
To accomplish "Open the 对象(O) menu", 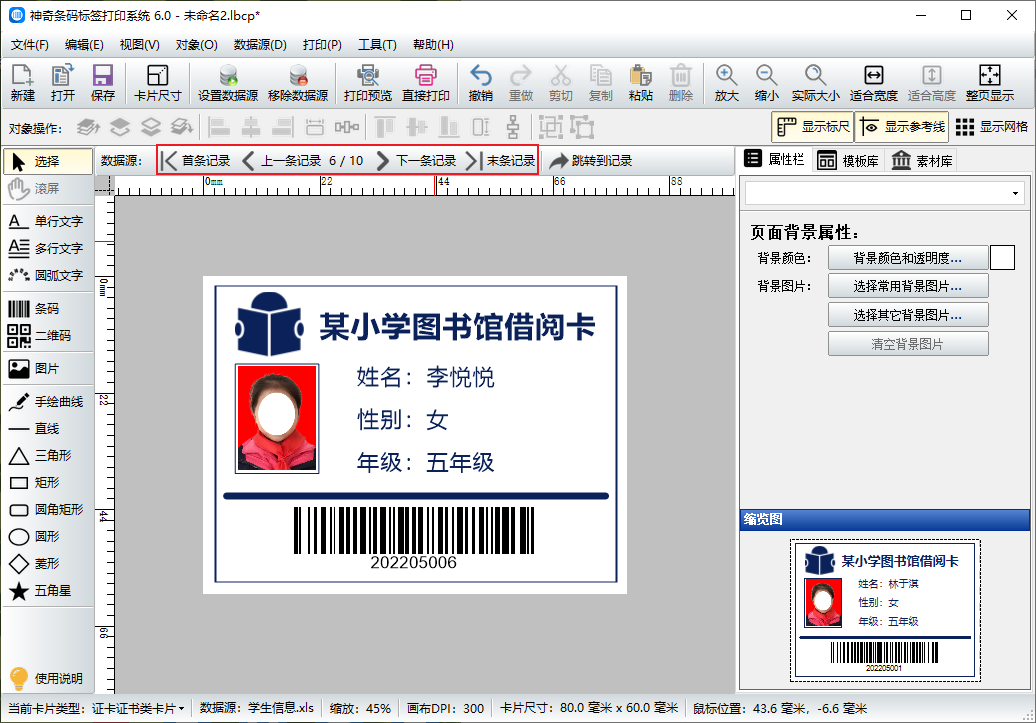I will [196, 45].
